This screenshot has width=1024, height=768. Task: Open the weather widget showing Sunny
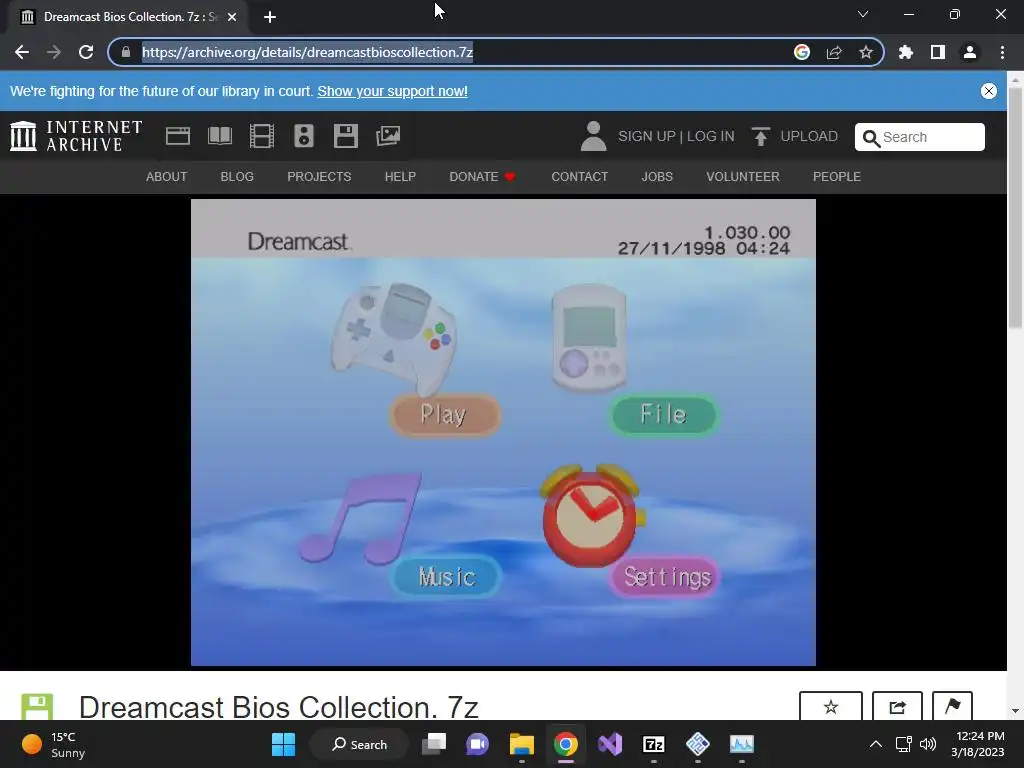tap(54, 744)
